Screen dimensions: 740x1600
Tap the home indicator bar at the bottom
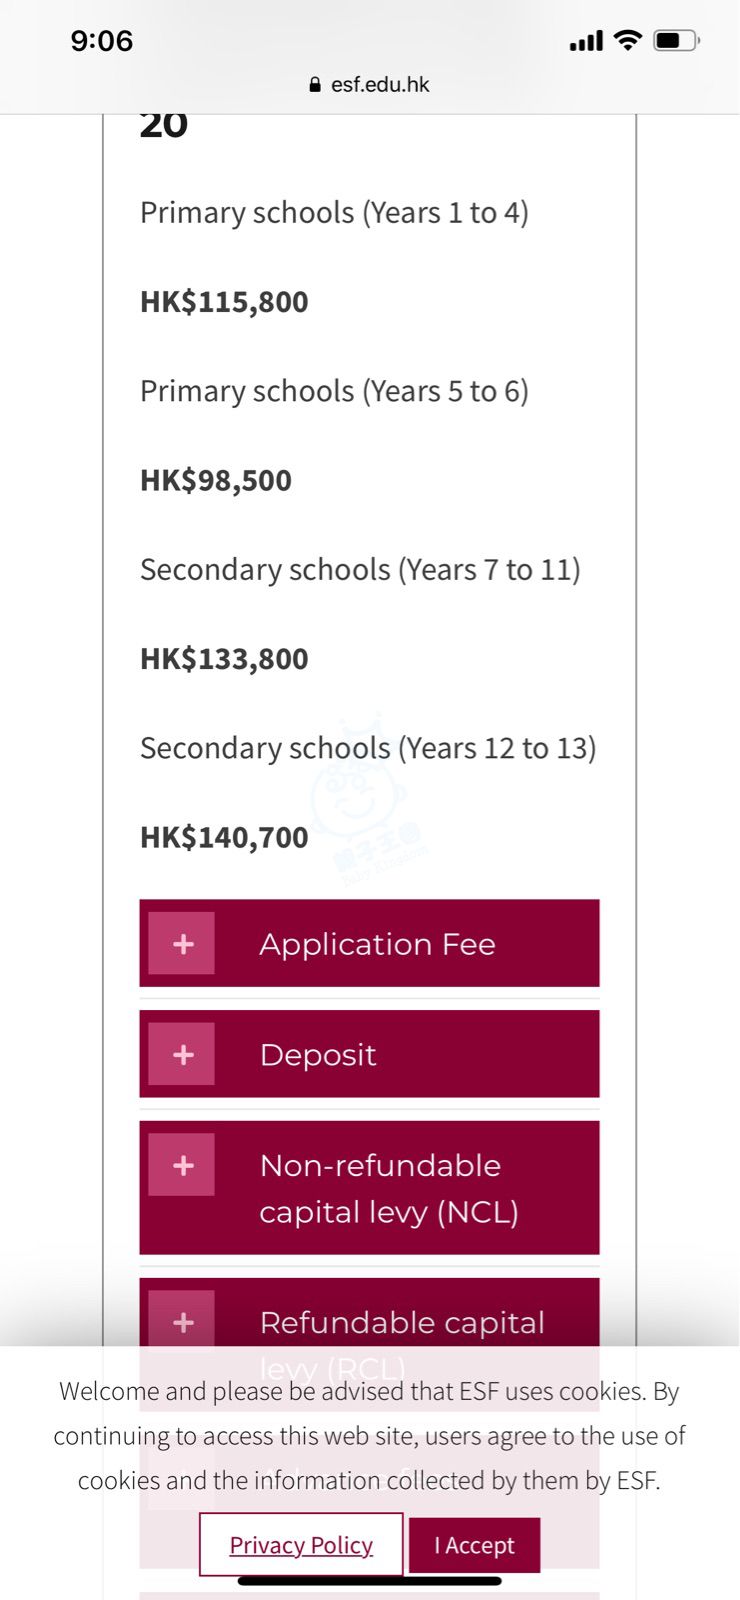click(369, 1581)
